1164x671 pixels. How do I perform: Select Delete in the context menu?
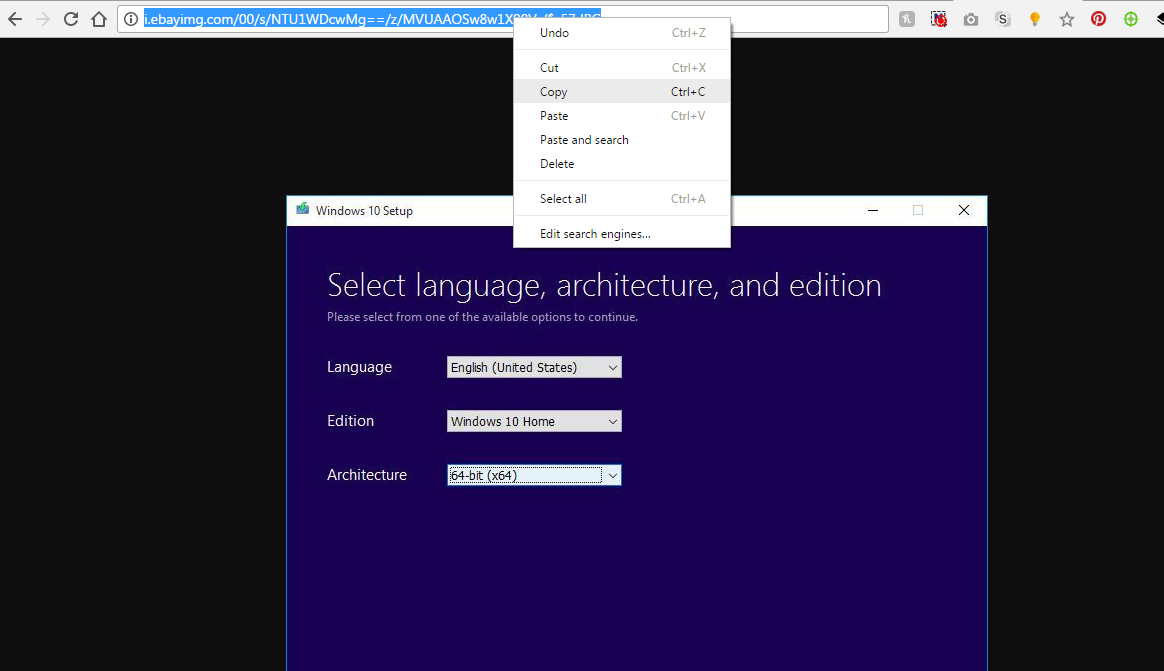(x=622, y=163)
